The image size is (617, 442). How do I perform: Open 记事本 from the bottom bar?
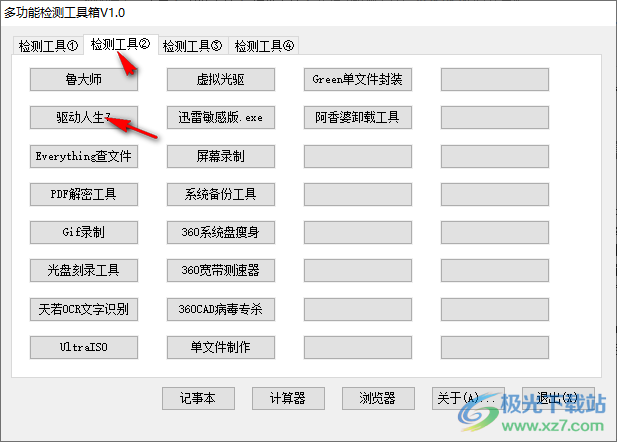coord(198,398)
